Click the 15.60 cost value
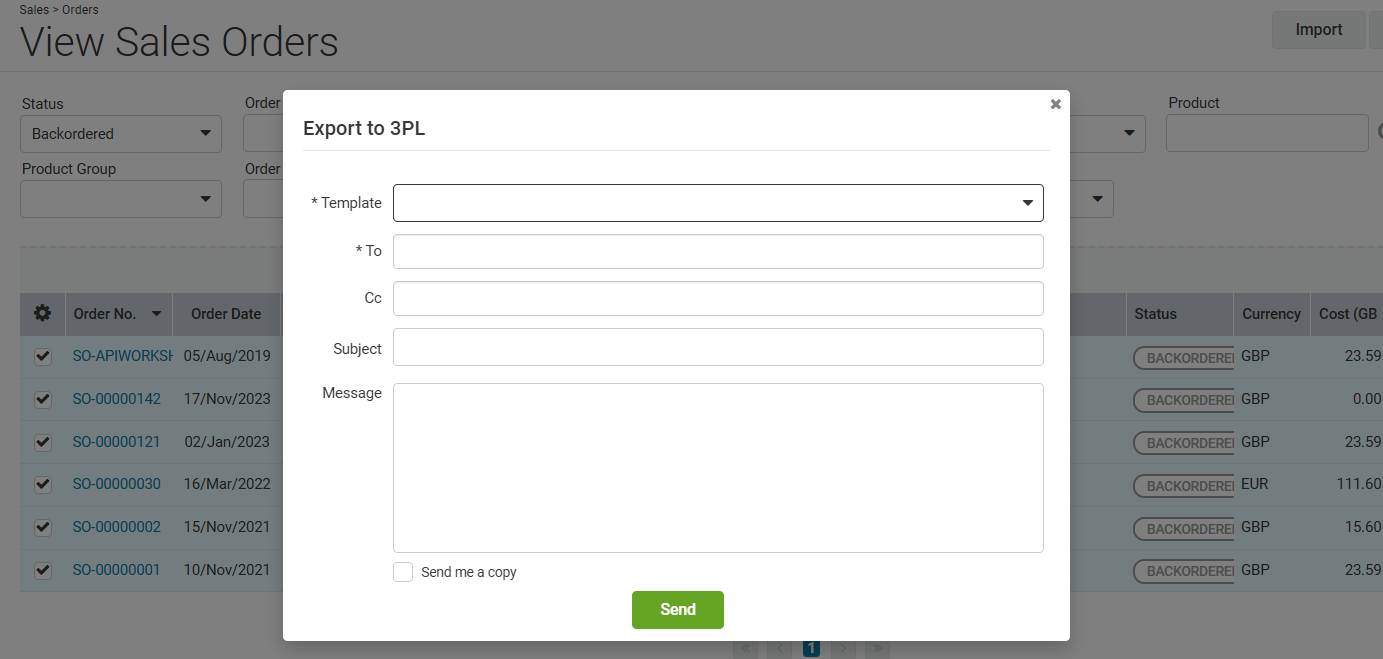The height and width of the screenshot is (659, 1383). [x=1363, y=527]
